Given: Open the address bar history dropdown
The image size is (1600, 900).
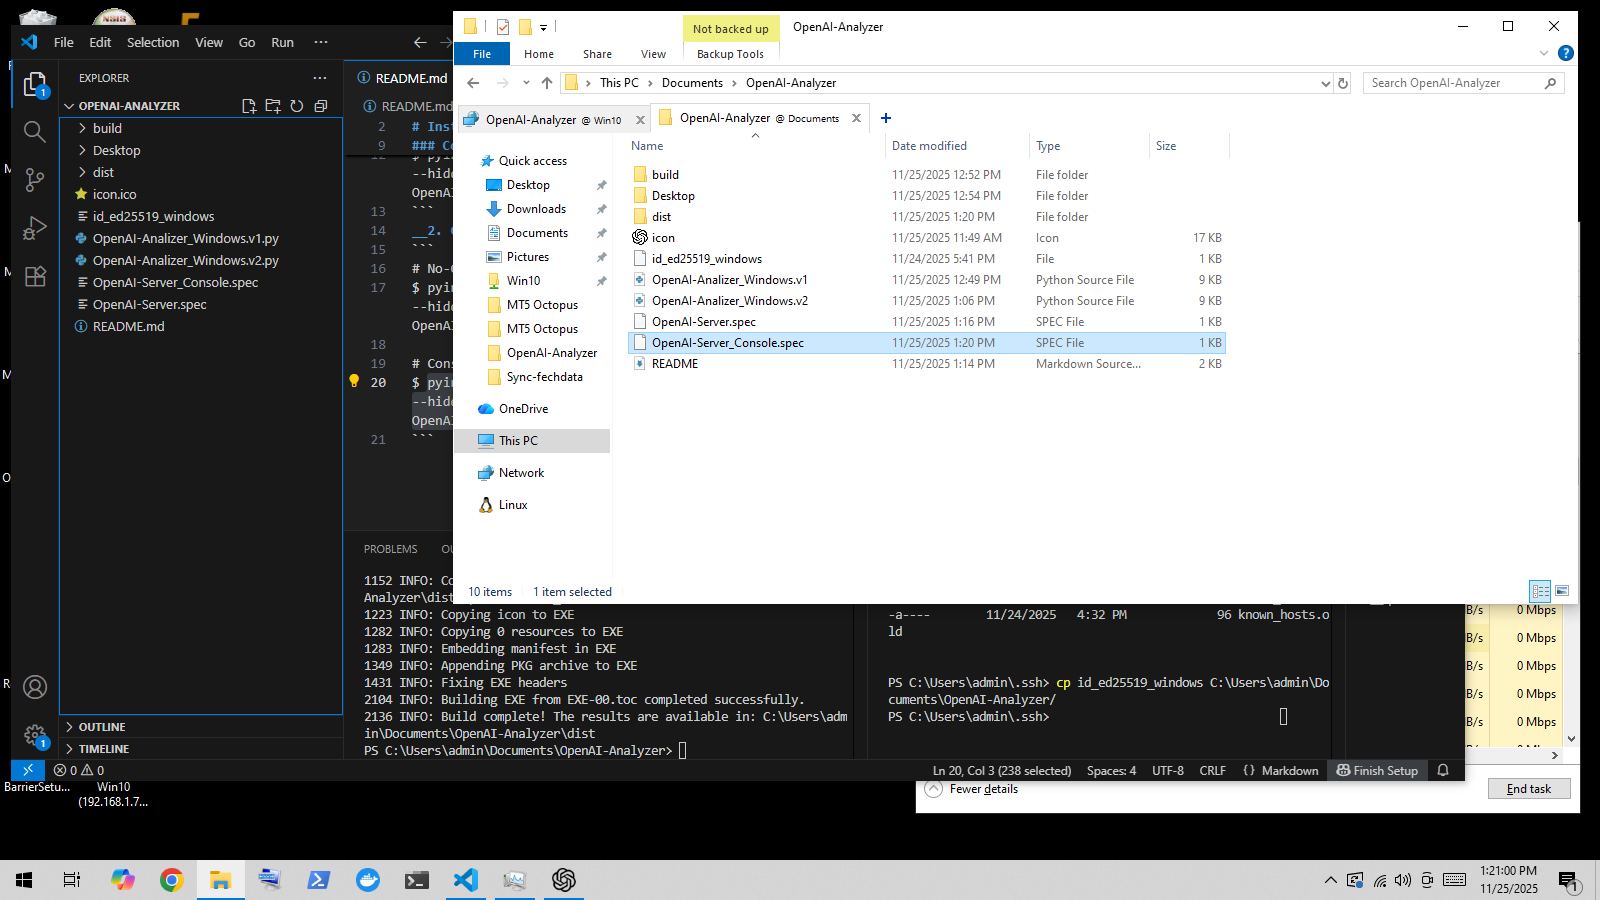Looking at the screenshot, I should [x=1325, y=84].
